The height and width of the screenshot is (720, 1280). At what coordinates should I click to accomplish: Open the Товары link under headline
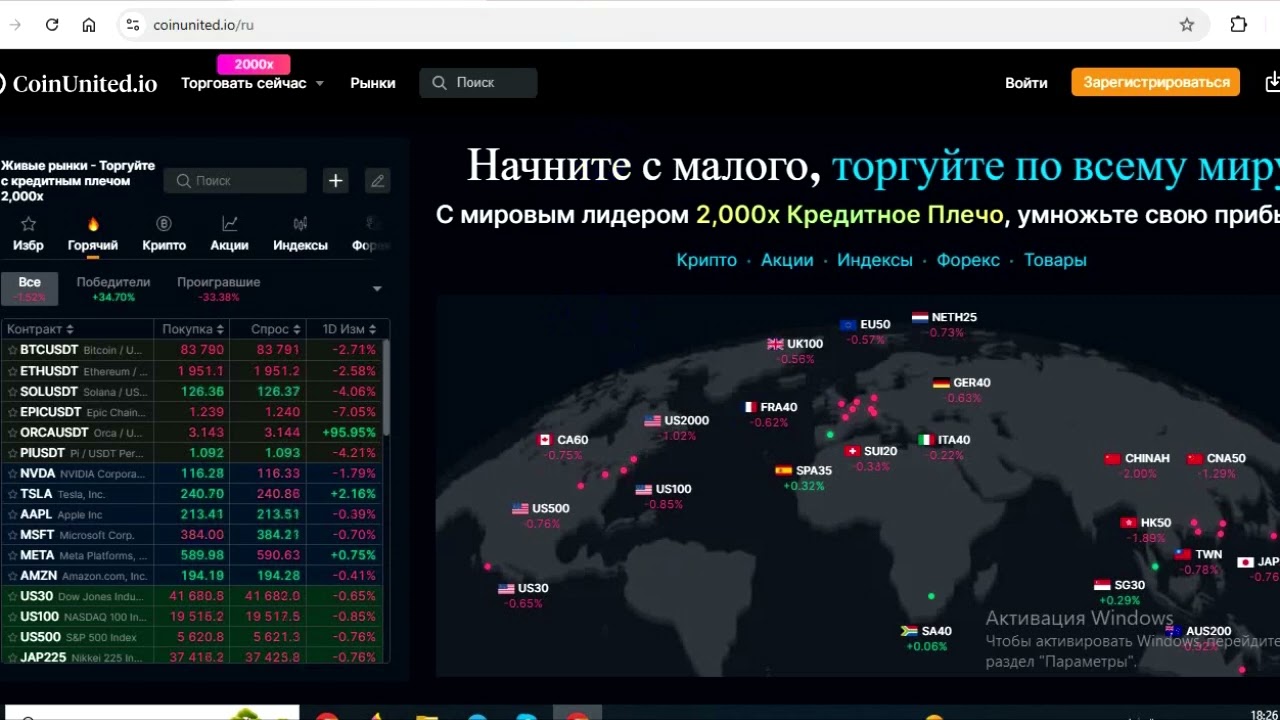click(x=1055, y=260)
